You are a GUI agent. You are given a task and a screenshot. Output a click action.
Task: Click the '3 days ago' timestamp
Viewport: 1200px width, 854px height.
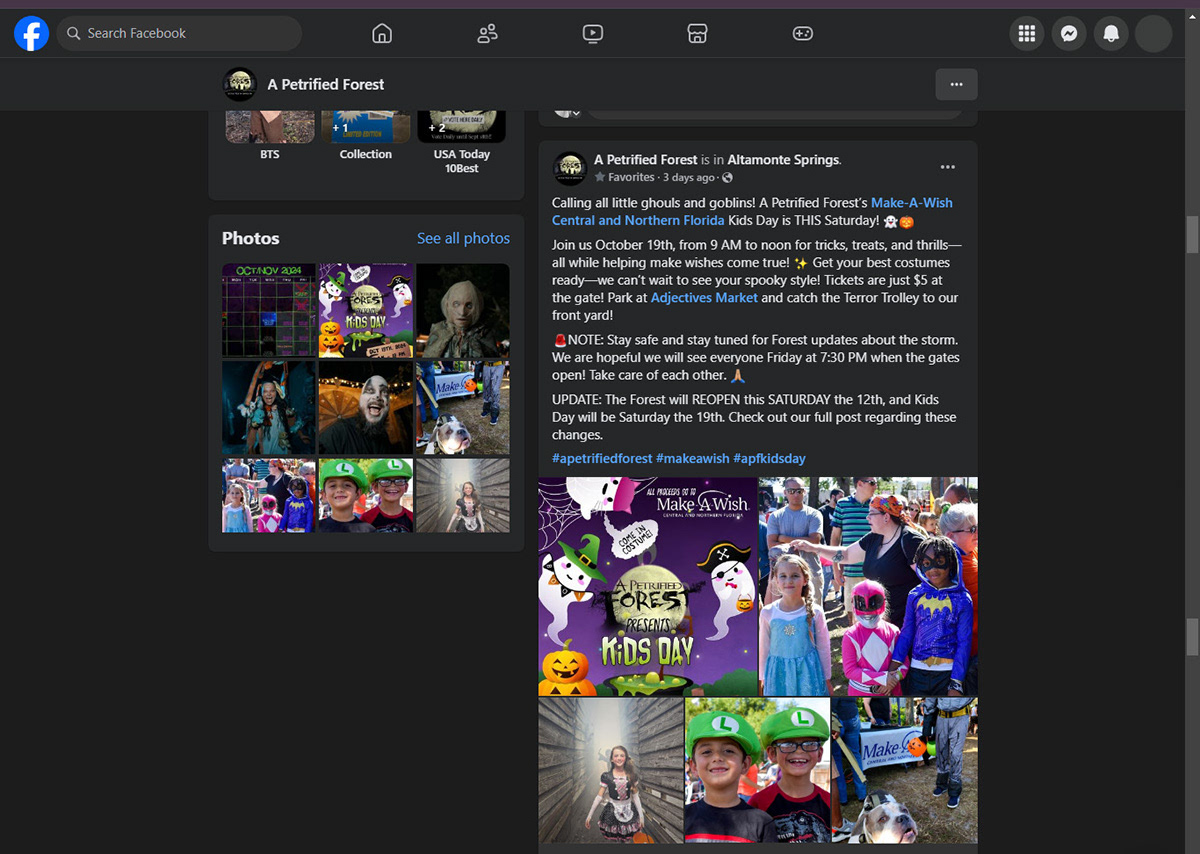pyautogui.click(x=688, y=177)
